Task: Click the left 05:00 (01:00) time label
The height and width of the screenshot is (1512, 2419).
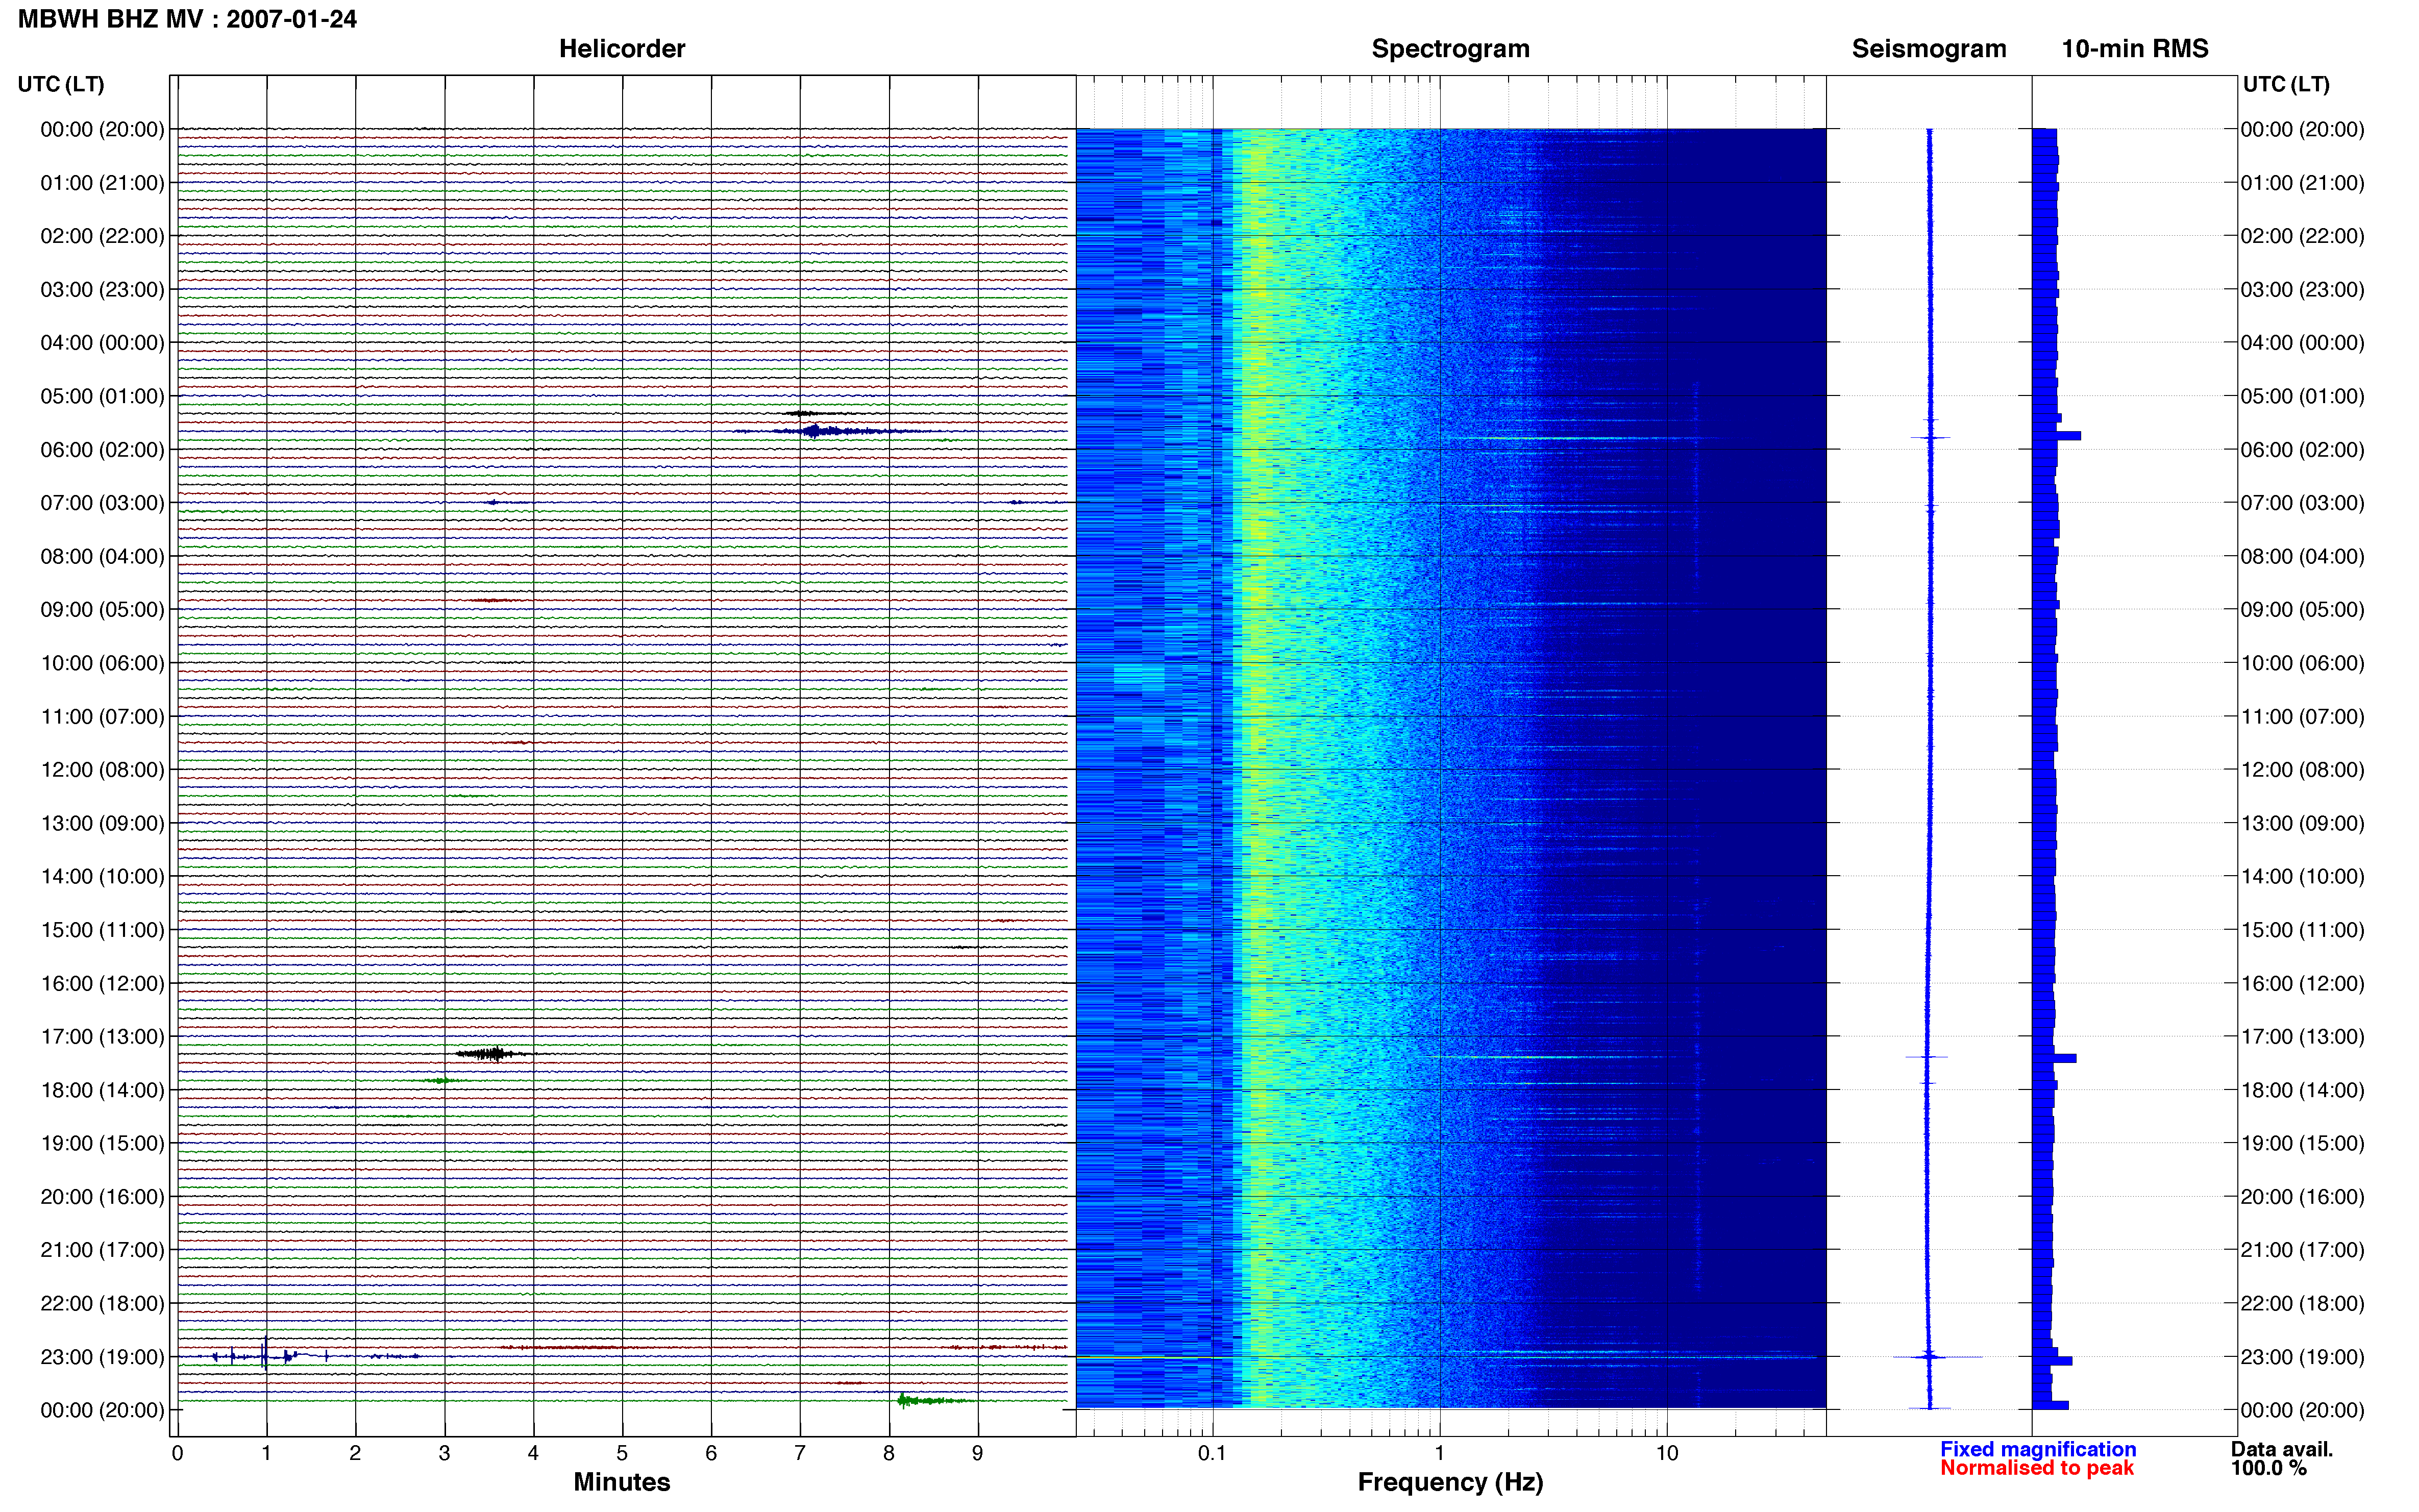Action: (102, 396)
